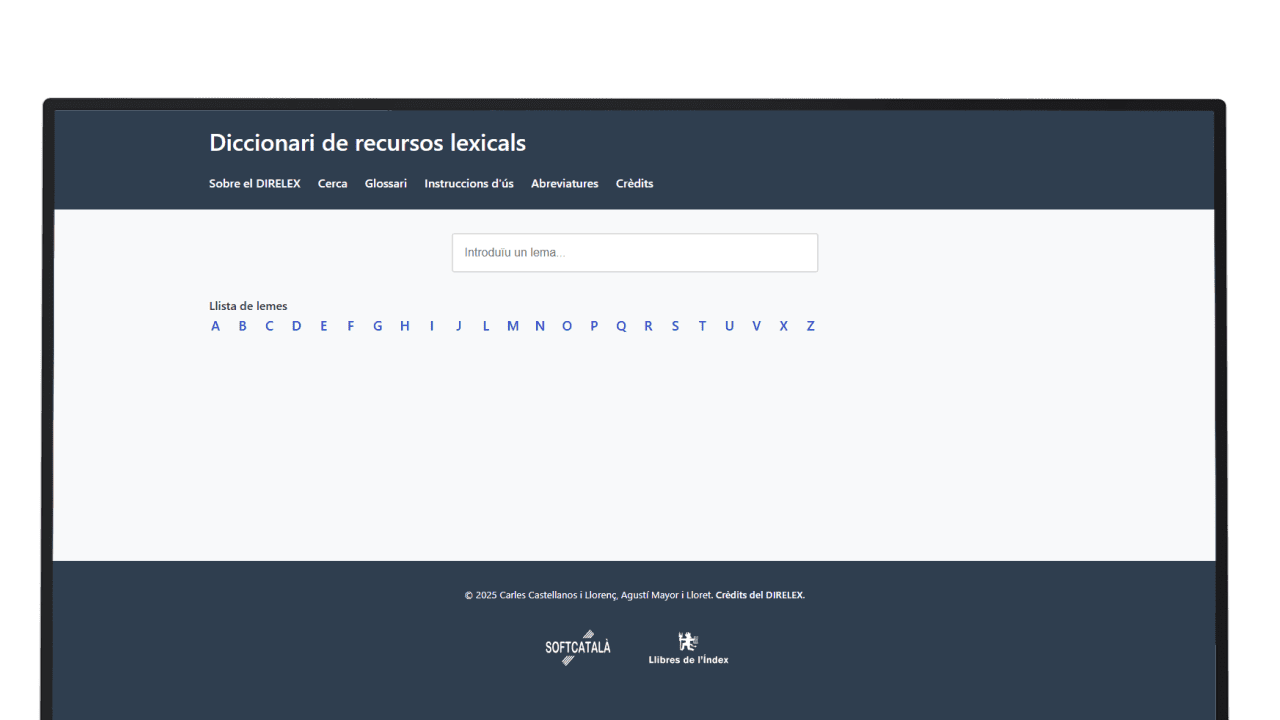Click the Llibres de l'Índex logo

tap(688, 648)
